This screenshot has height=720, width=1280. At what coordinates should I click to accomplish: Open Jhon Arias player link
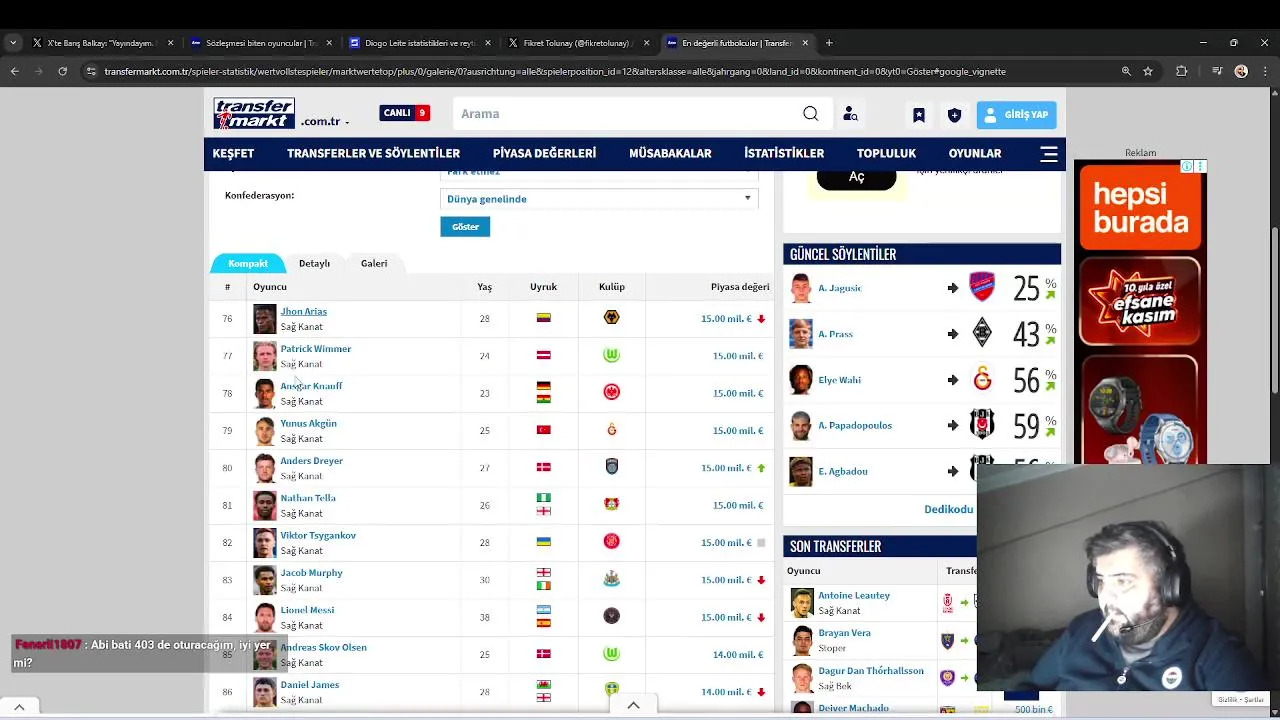[303, 311]
